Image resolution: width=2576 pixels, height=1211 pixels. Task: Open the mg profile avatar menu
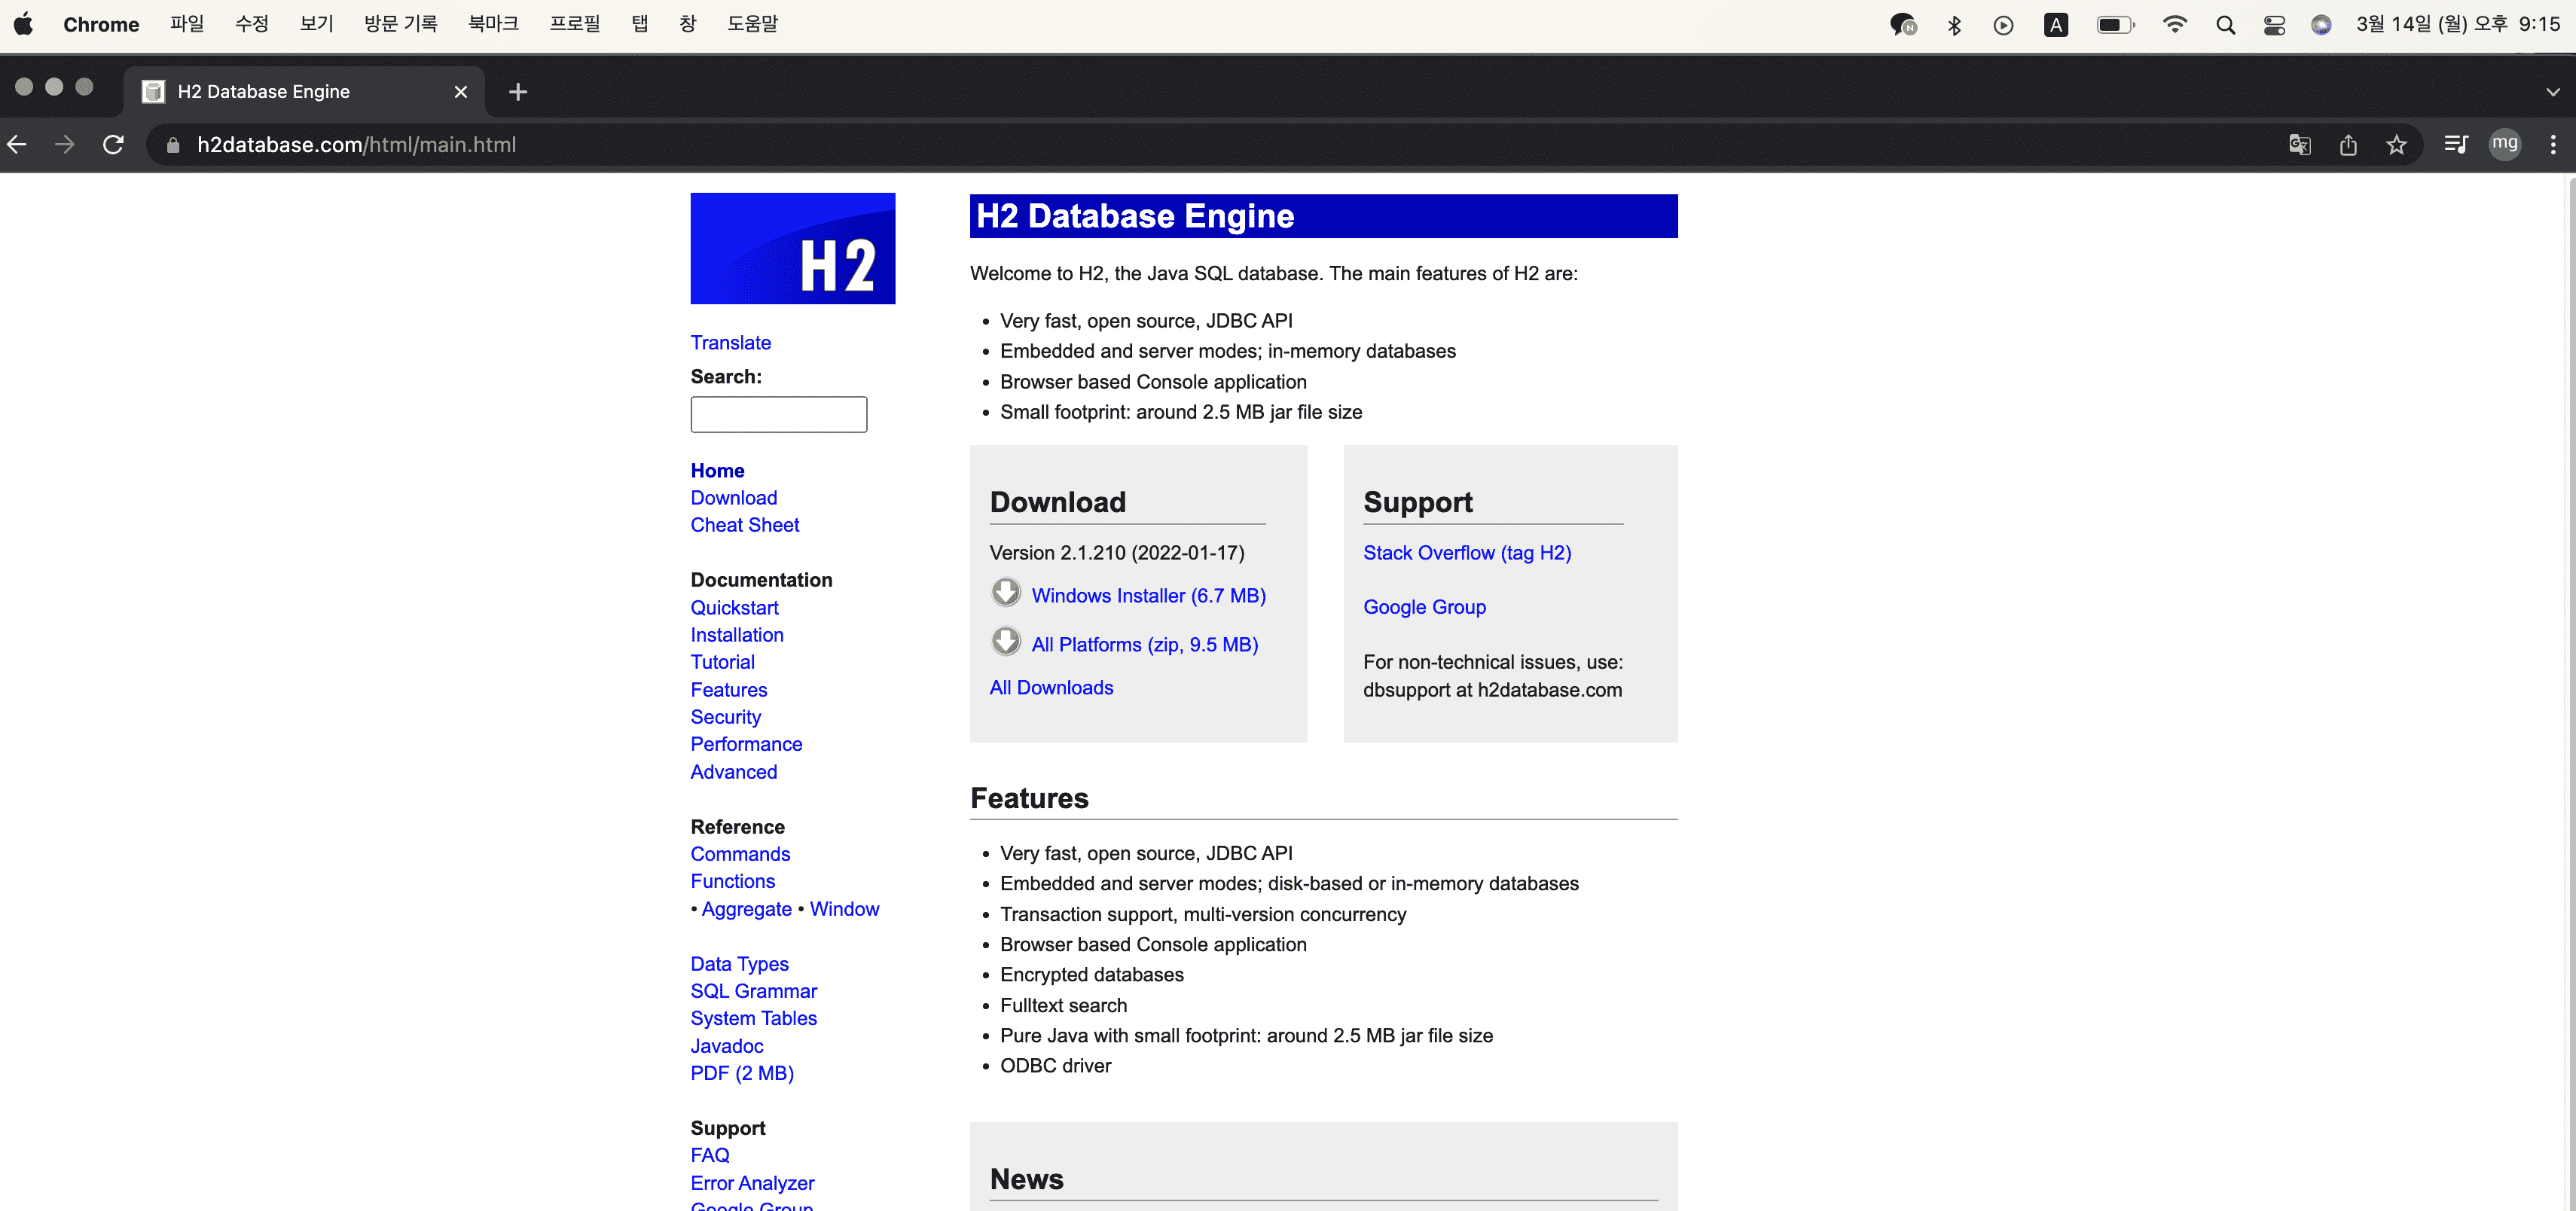tap(2504, 144)
